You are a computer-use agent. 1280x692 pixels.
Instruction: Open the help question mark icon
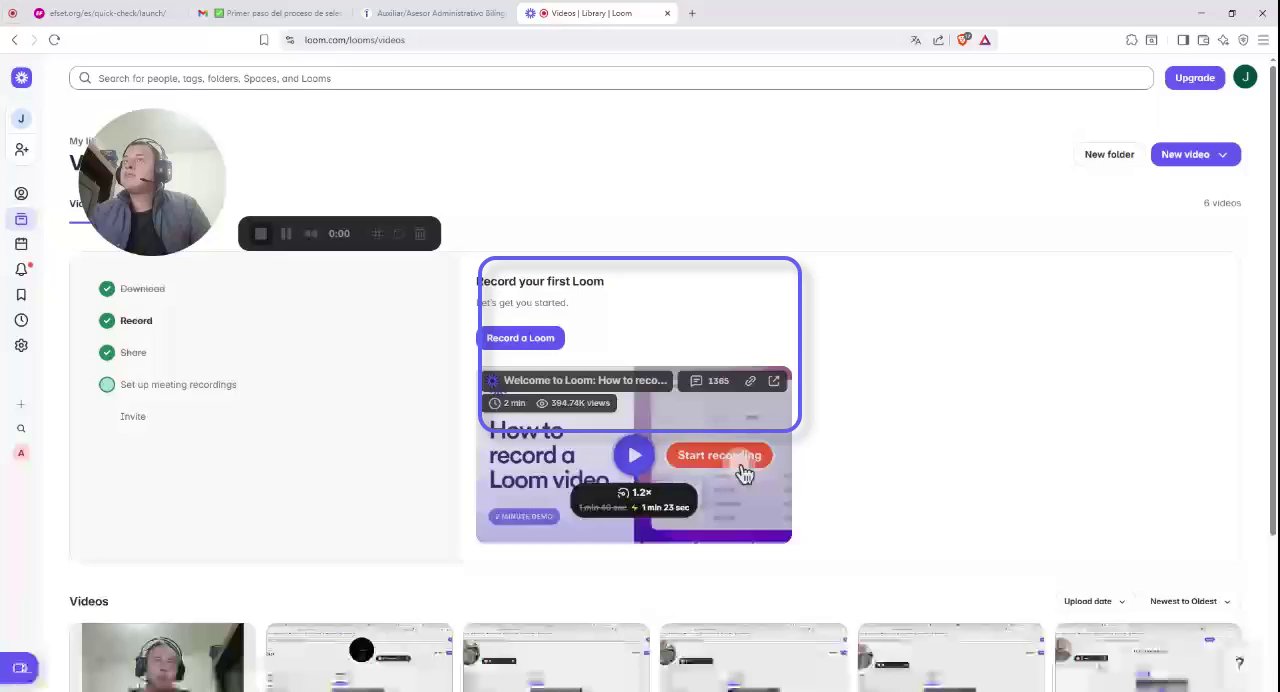coord(1239,663)
